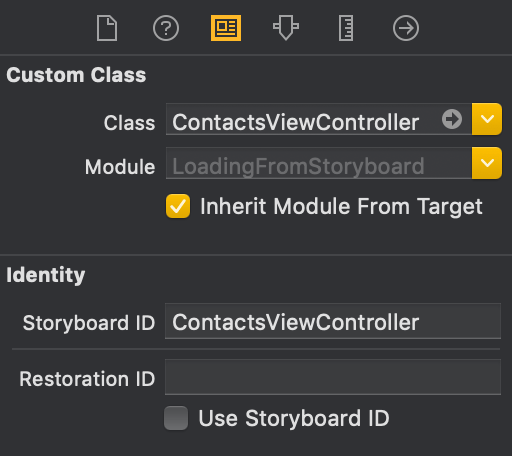Open the Attributes inspector
This screenshot has height=456, width=512.
pyautogui.click(x=286, y=28)
